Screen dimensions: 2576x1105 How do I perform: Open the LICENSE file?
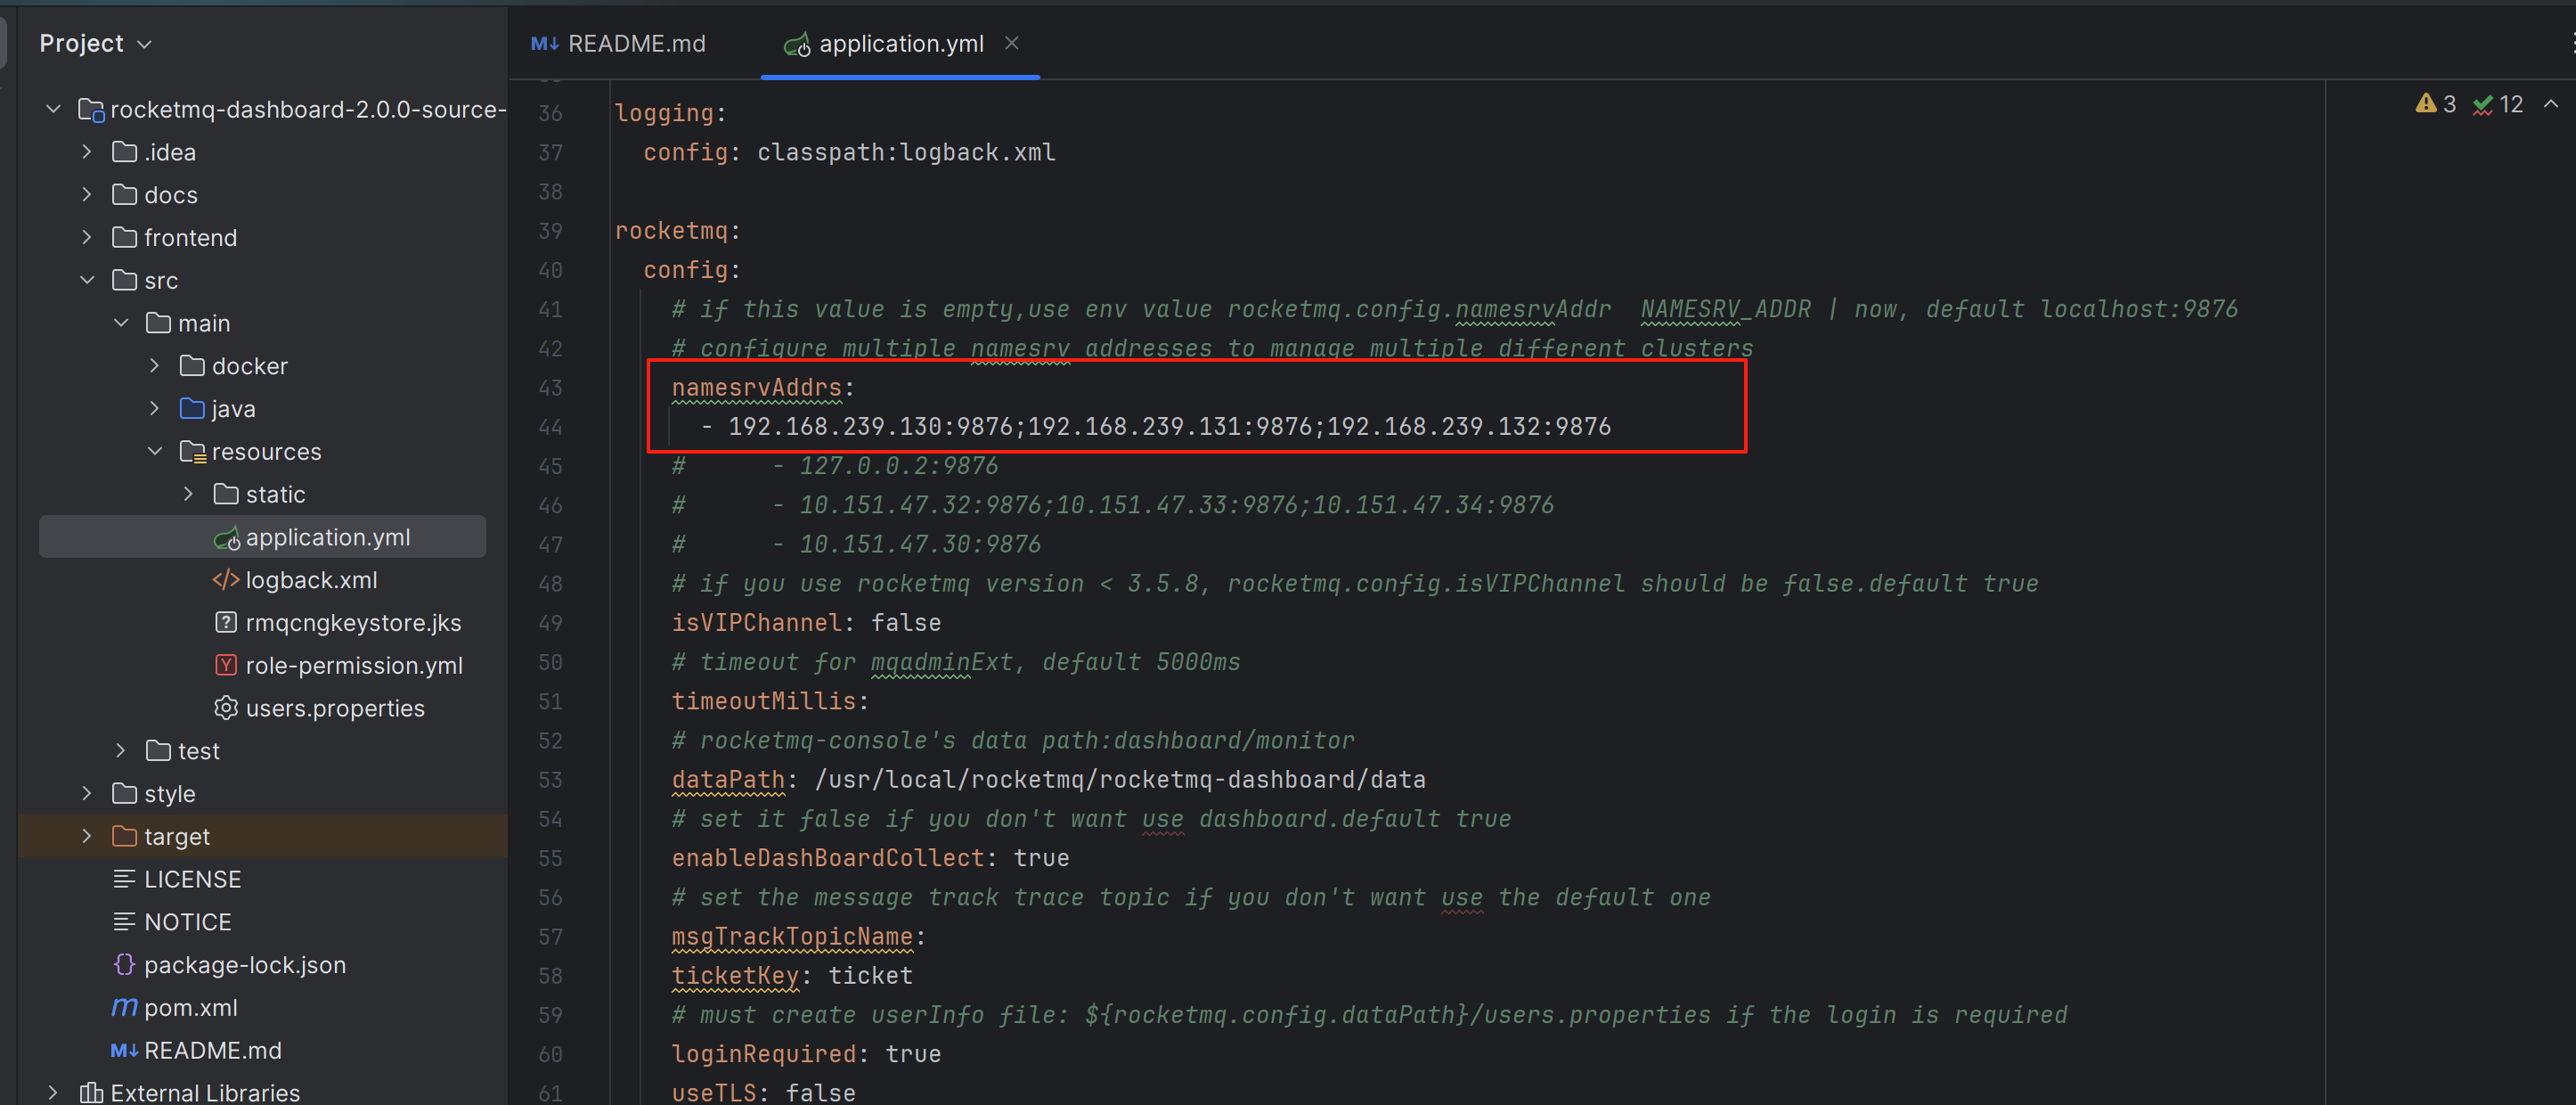coord(192,879)
